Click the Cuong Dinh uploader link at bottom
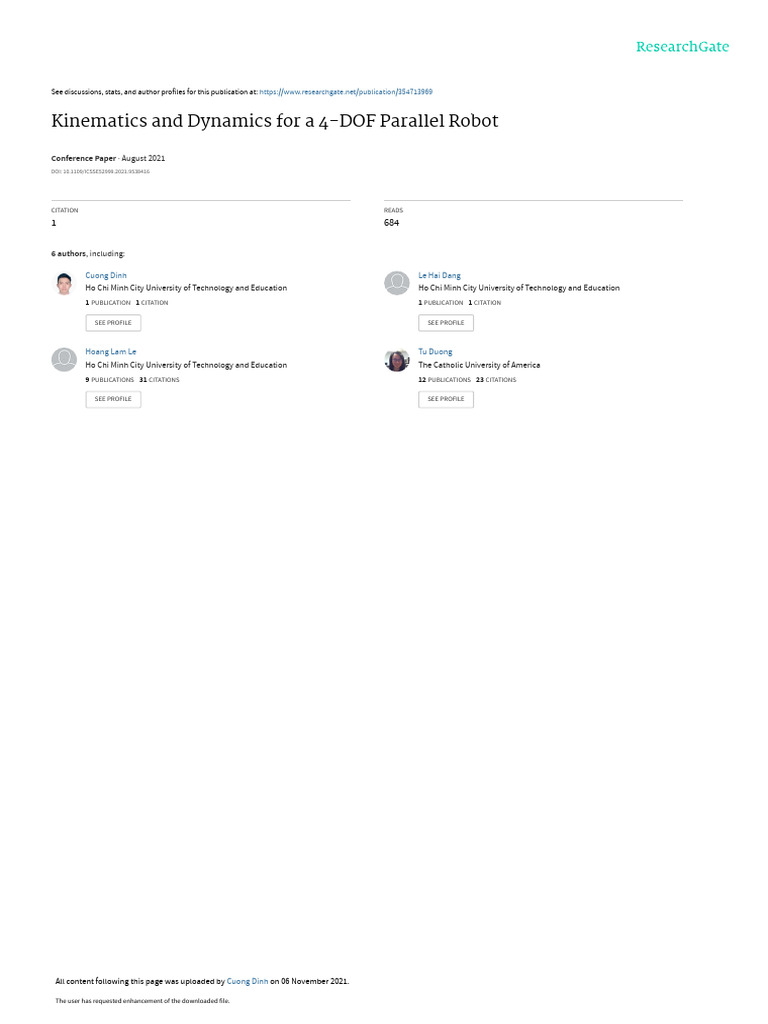The height and width of the screenshot is (1024, 768). (247, 981)
